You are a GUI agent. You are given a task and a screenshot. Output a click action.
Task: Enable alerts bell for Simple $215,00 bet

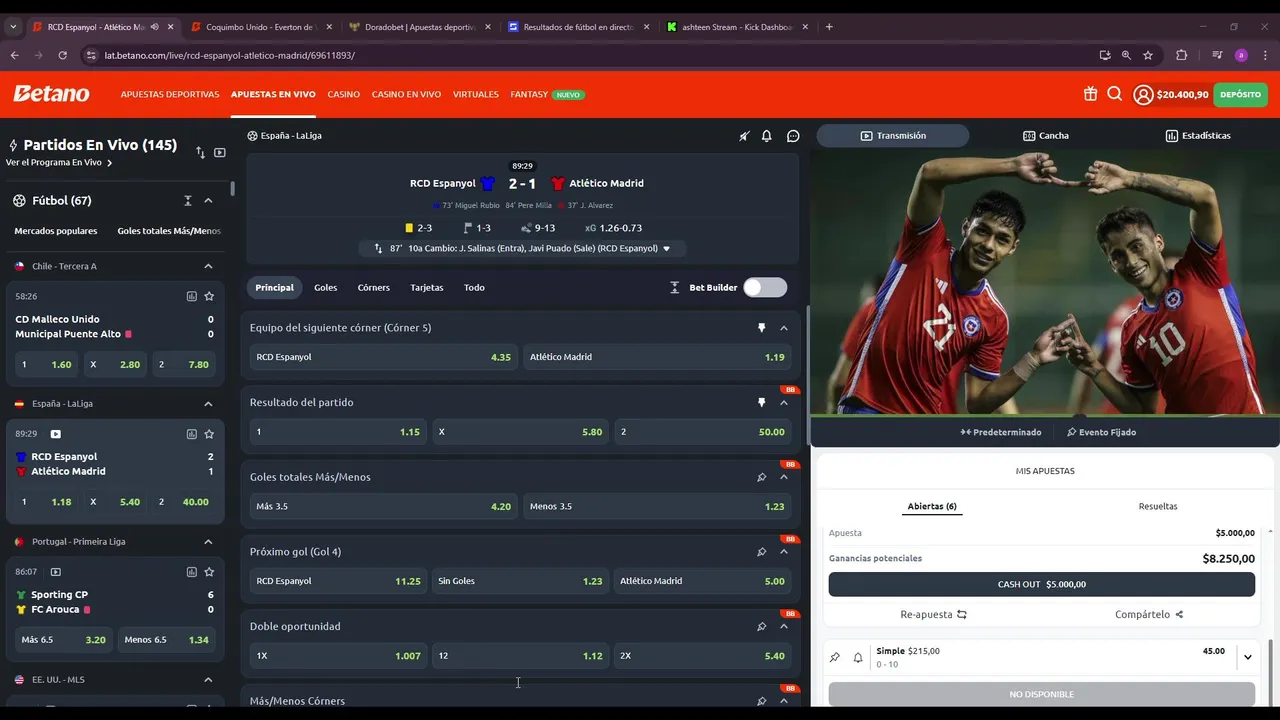(858, 657)
